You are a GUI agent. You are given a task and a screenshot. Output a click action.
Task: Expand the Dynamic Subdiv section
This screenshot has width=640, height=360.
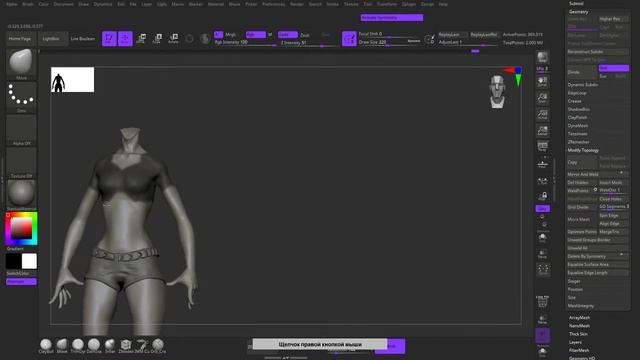(583, 85)
